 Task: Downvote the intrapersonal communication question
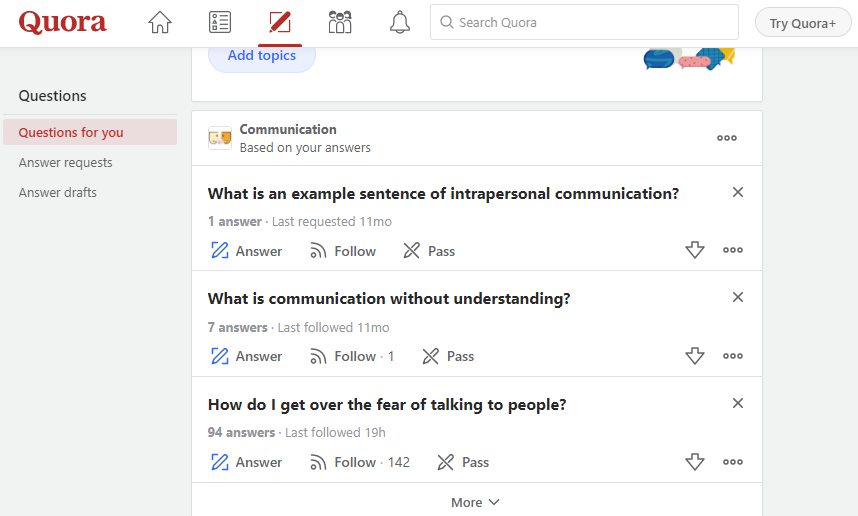(695, 250)
